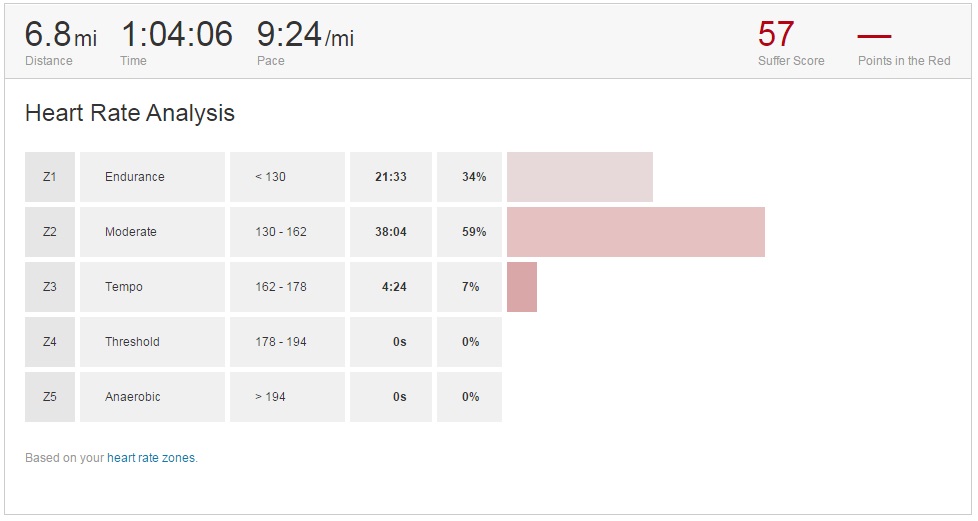
Task: Click the Heart Rate Analysis heading
Action: (x=130, y=113)
